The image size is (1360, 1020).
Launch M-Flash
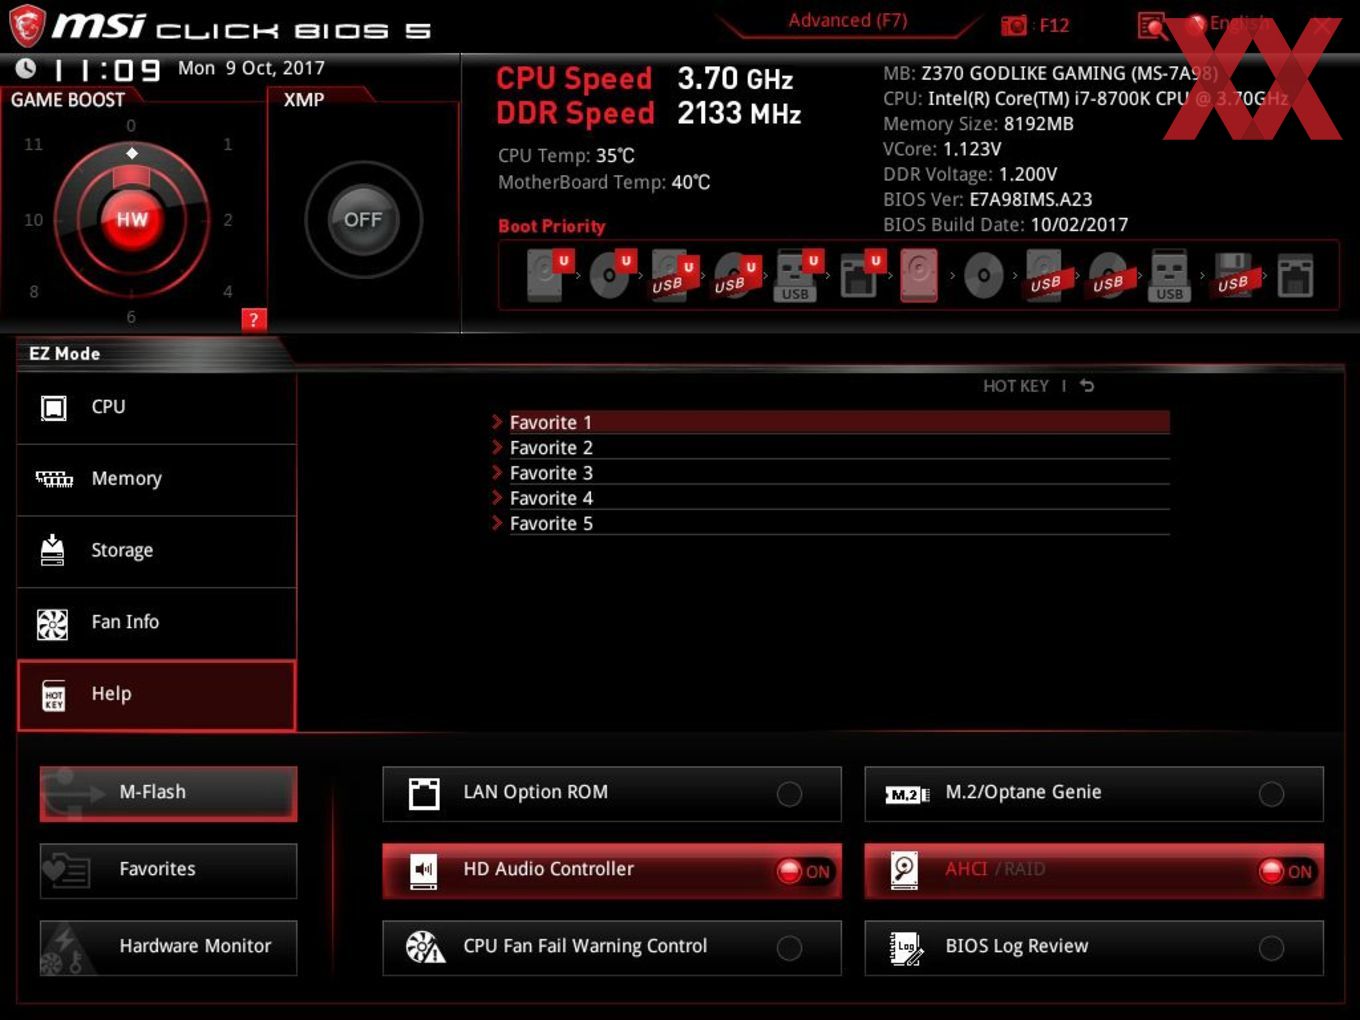(x=168, y=794)
